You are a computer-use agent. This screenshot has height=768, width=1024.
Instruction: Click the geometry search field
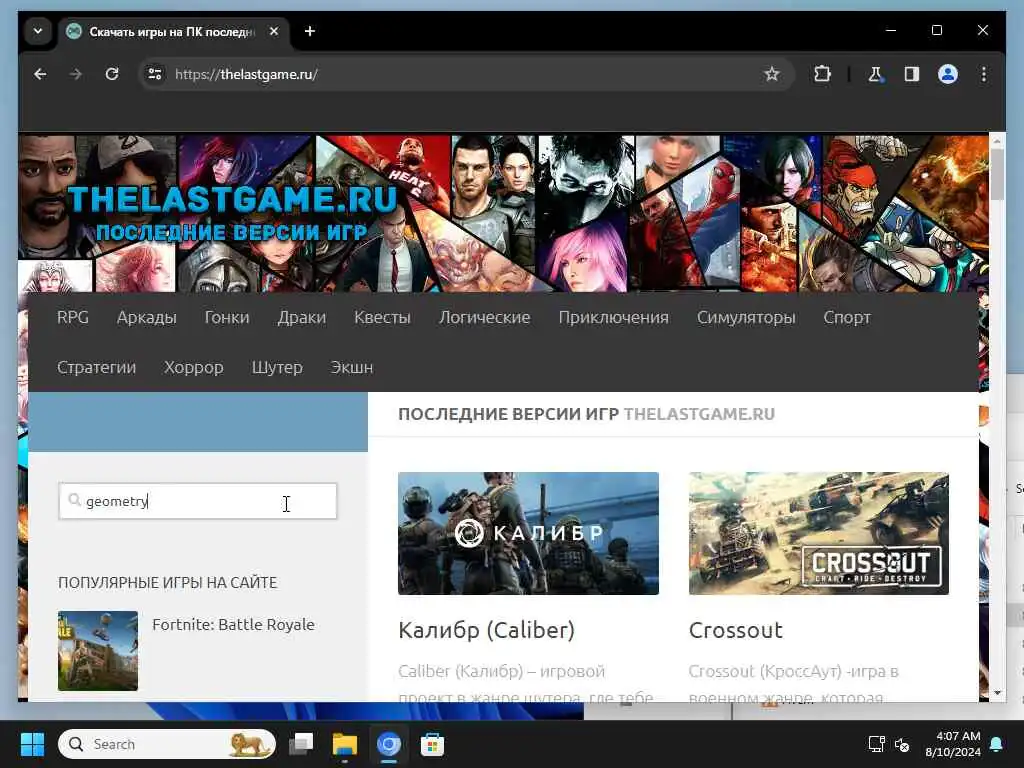pos(198,501)
